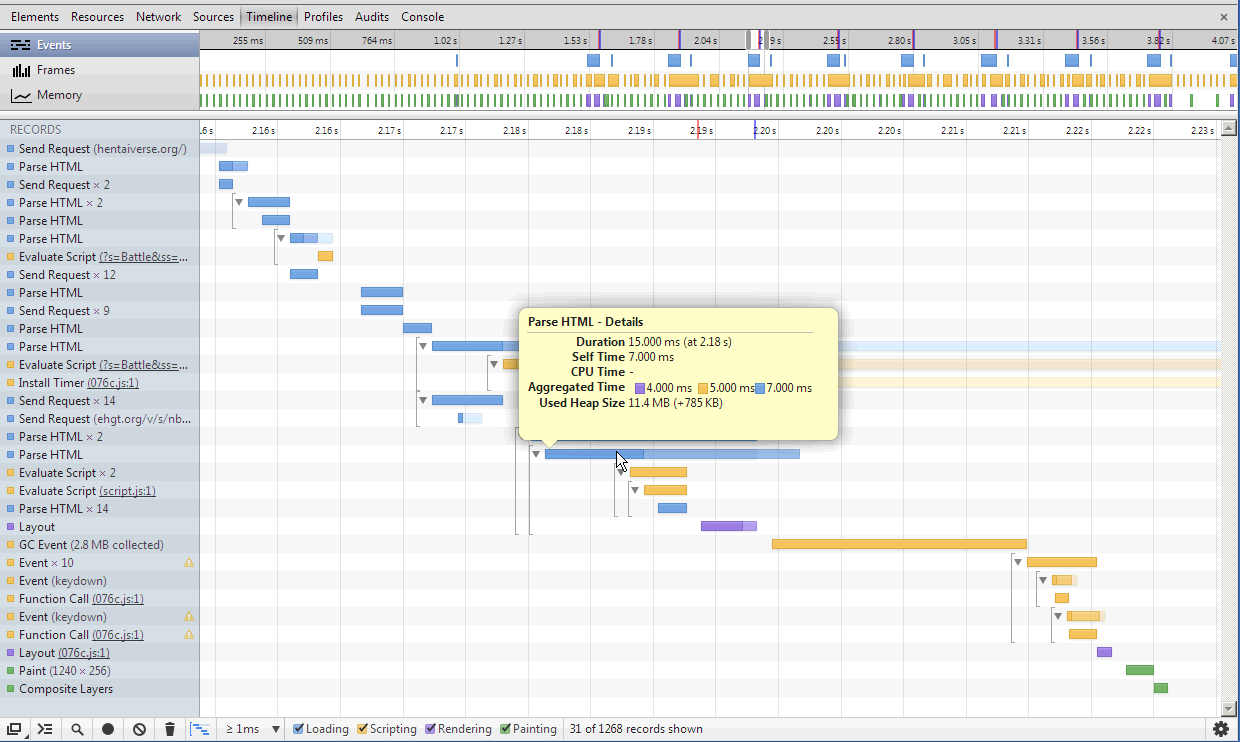Select the Send Request × 9 record
Screen dimensions: 1240x742
pyautogui.click(x=100, y=311)
